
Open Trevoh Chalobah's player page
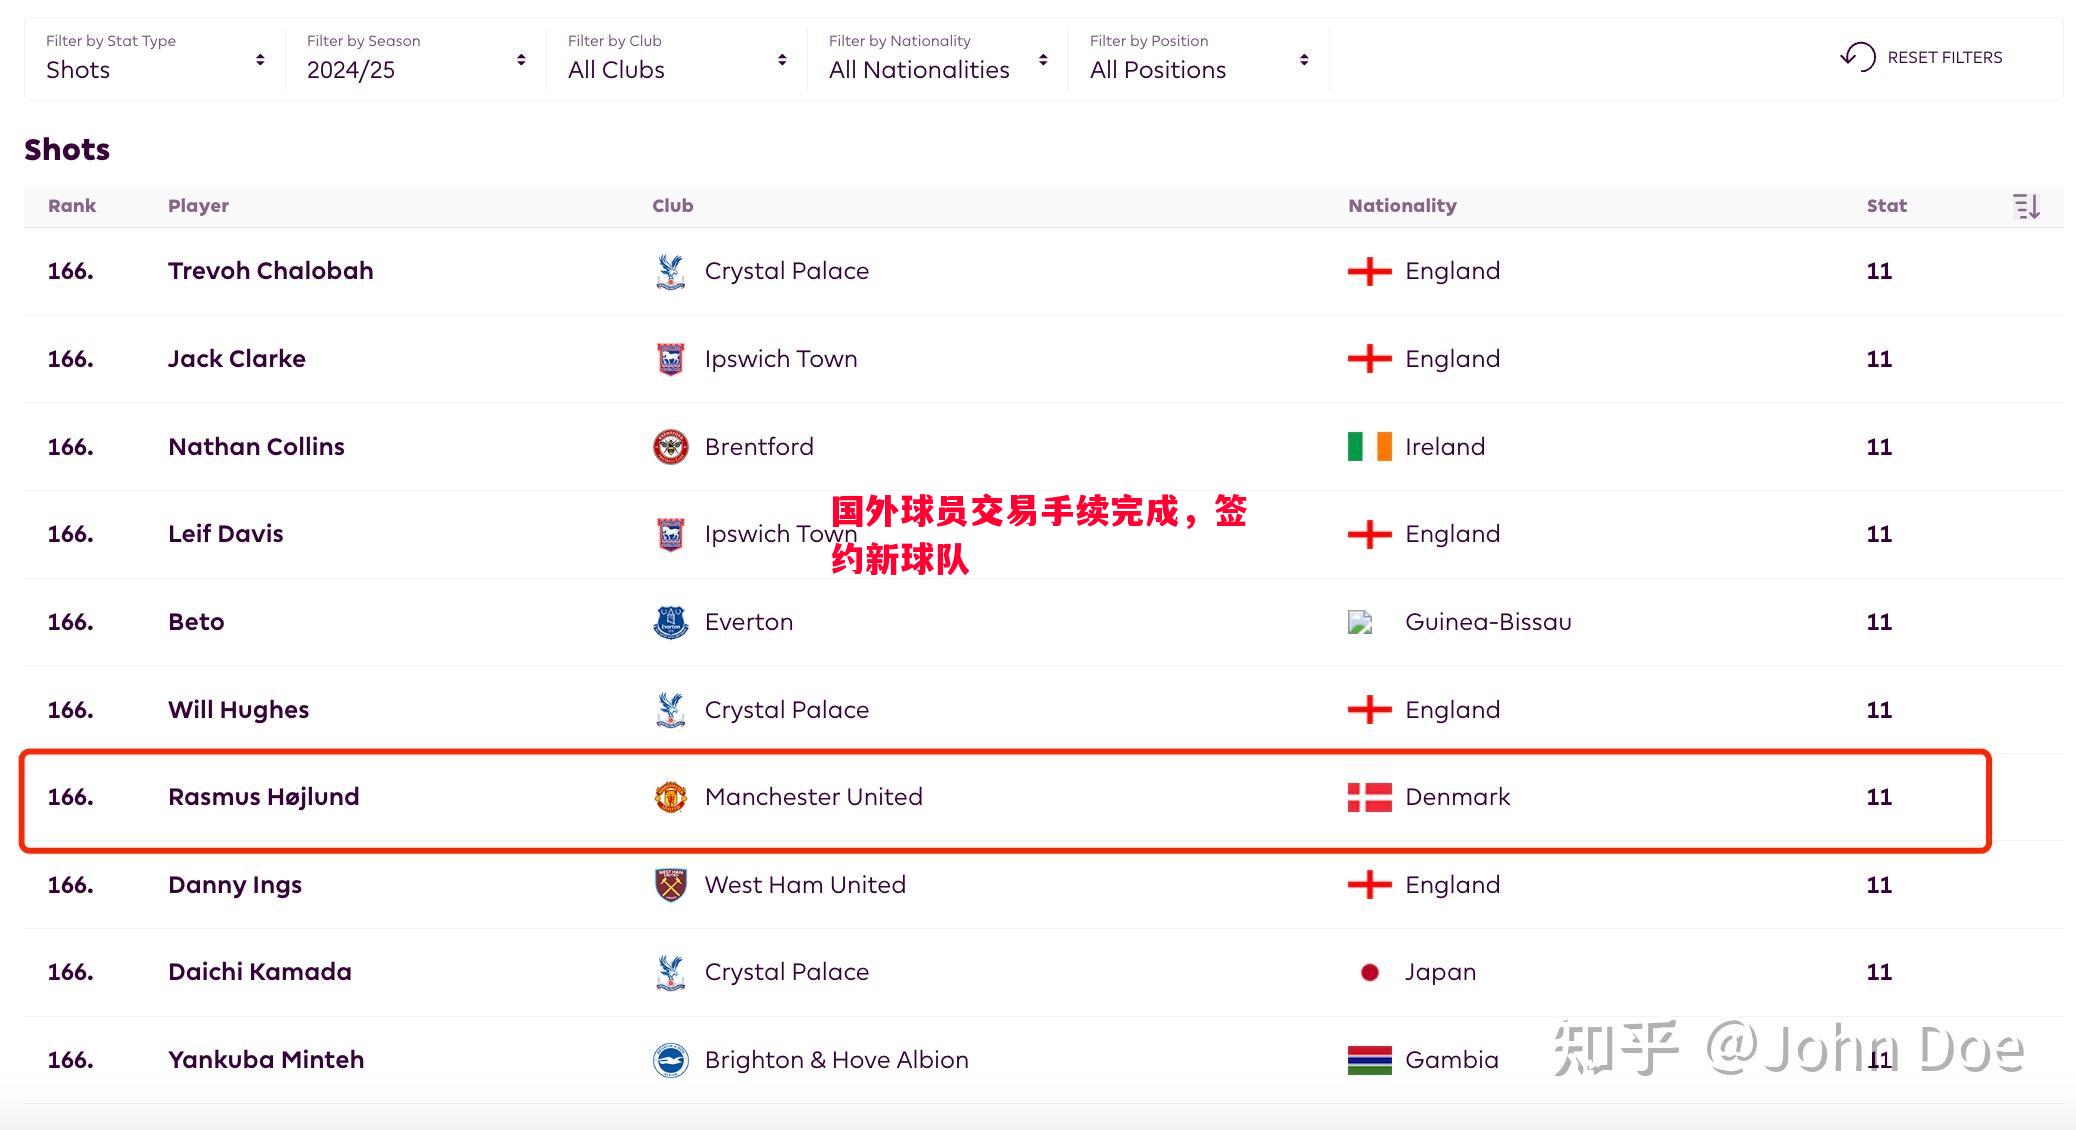[x=270, y=271]
